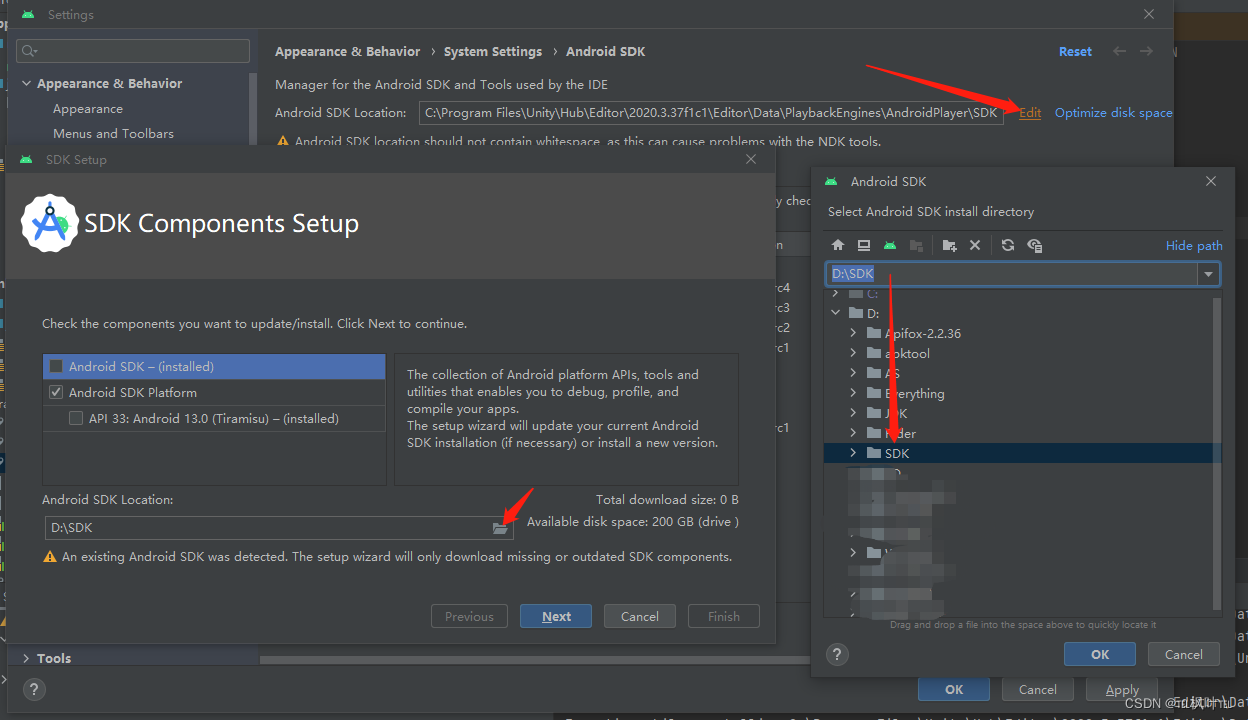Uncheck the Android SDK Platform checkbox
The image size is (1248, 720).
(56, 393)
